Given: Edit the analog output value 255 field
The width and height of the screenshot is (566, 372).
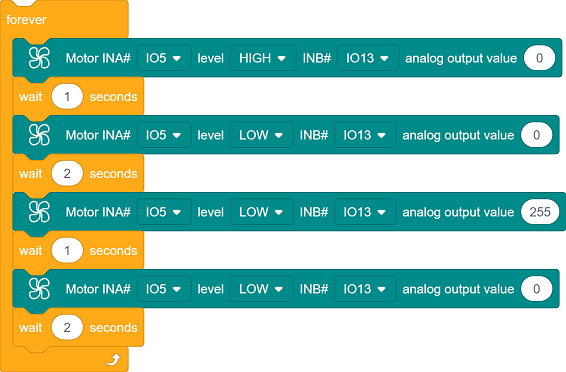Looking at the screenshot, I should (540, 212).
